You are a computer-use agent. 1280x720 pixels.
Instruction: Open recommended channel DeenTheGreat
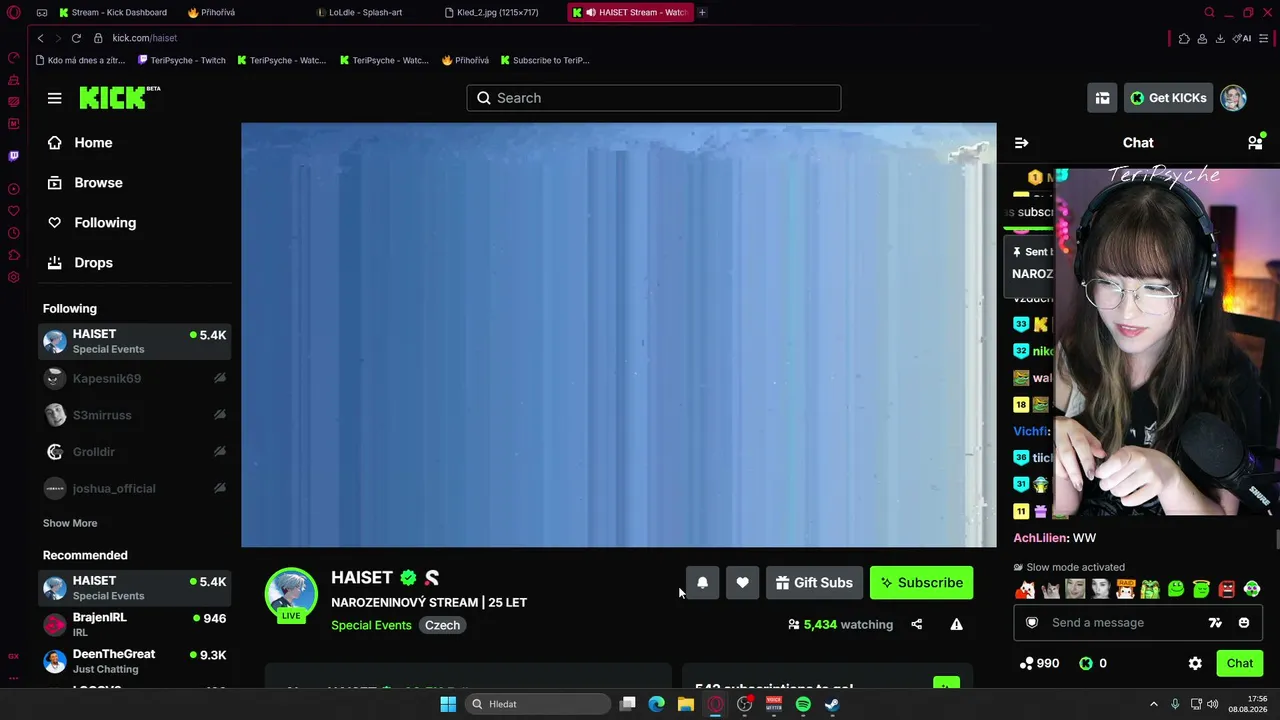click(135, 661)
